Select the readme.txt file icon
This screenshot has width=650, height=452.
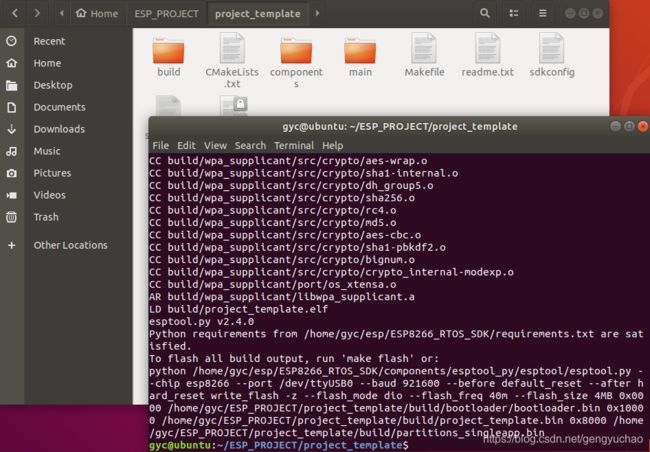pos(488,49)
